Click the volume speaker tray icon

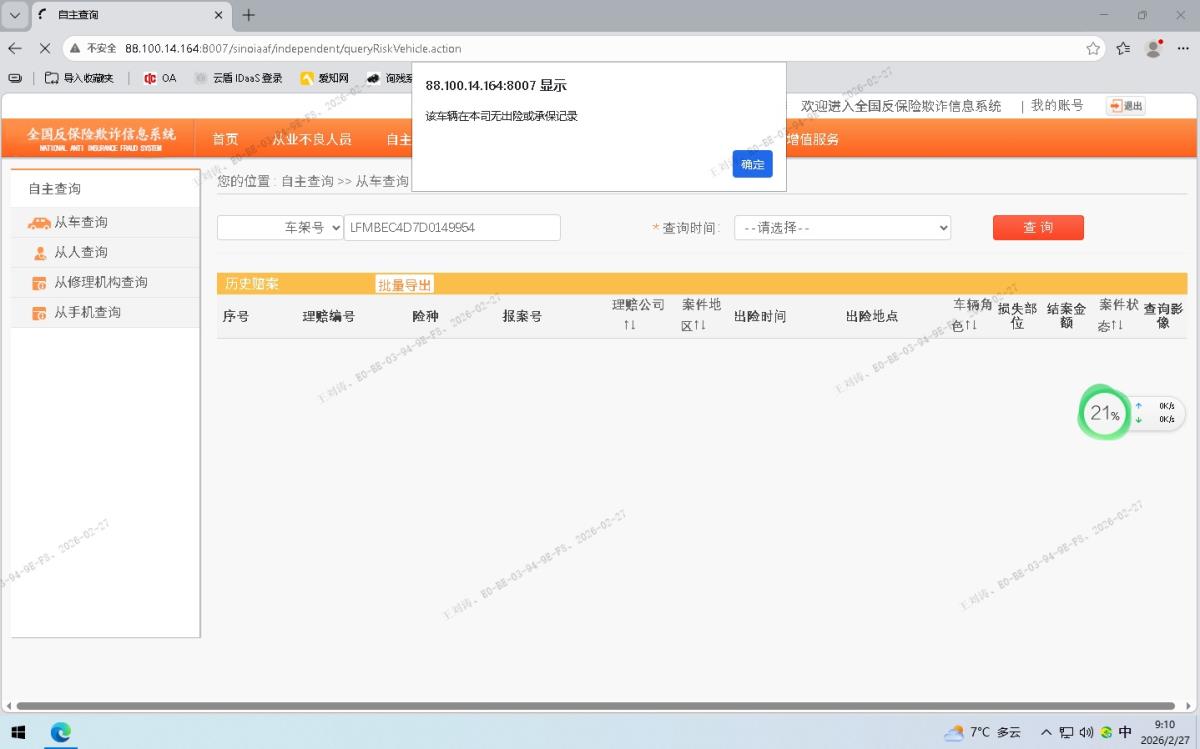1087,732
